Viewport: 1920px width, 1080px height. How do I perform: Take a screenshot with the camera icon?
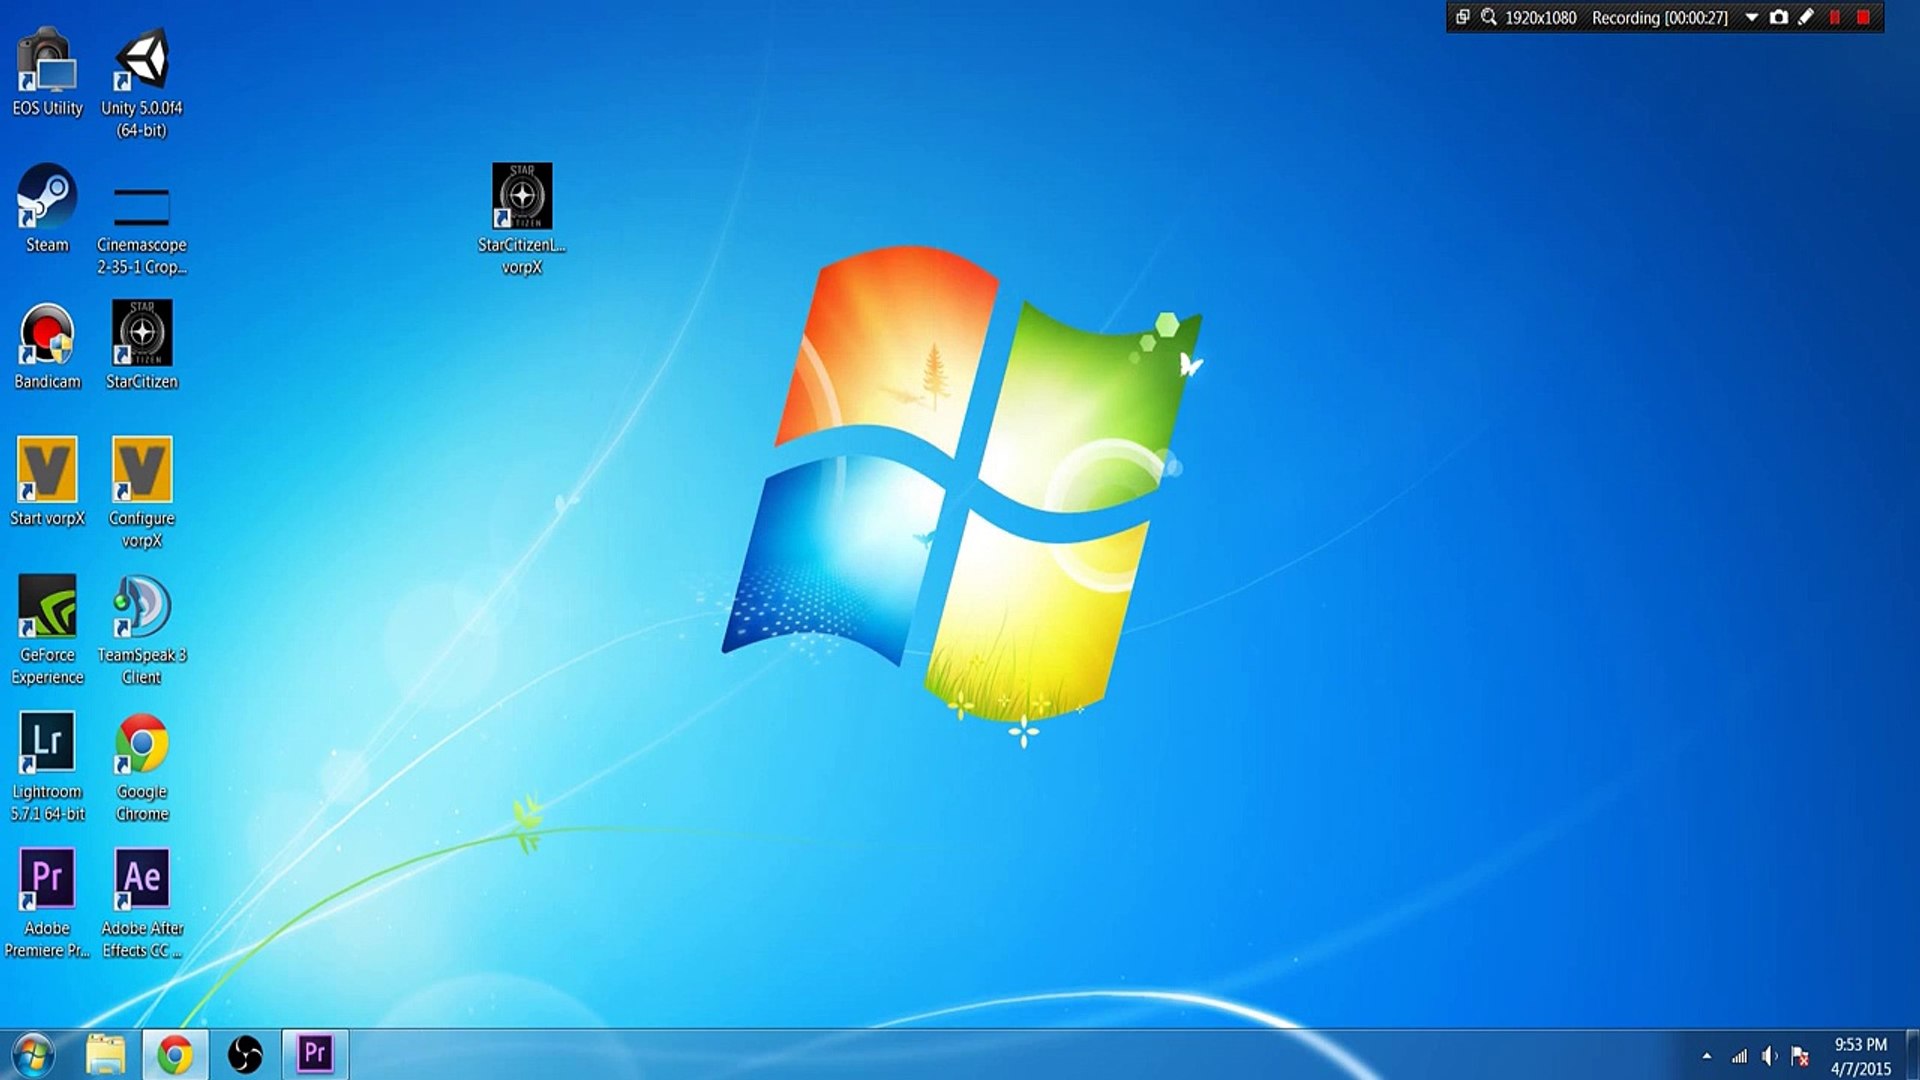(x=1779, y=17)
